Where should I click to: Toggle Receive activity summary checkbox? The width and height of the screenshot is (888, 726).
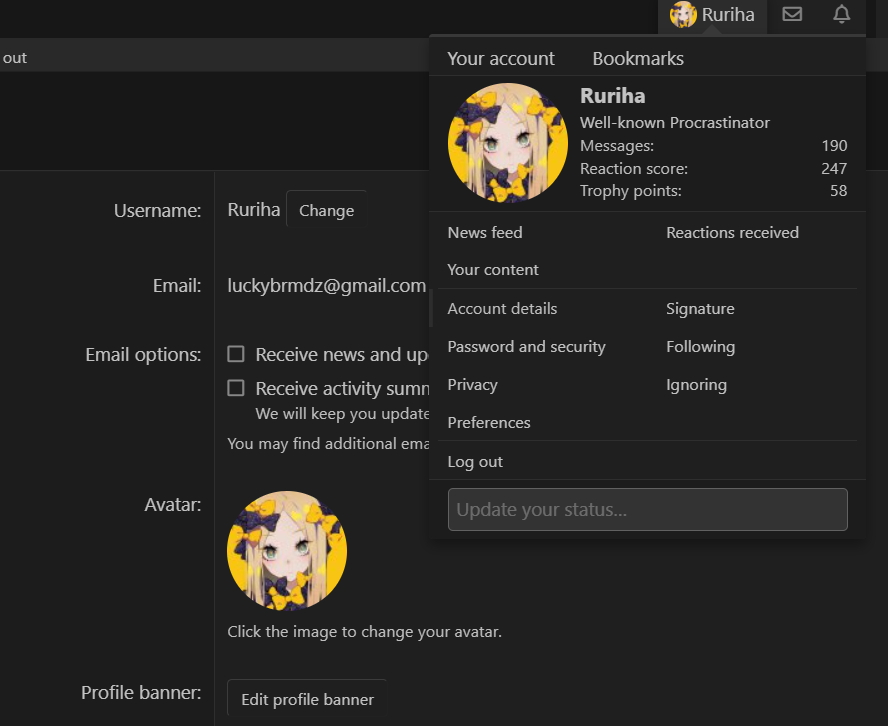(236, 388)
